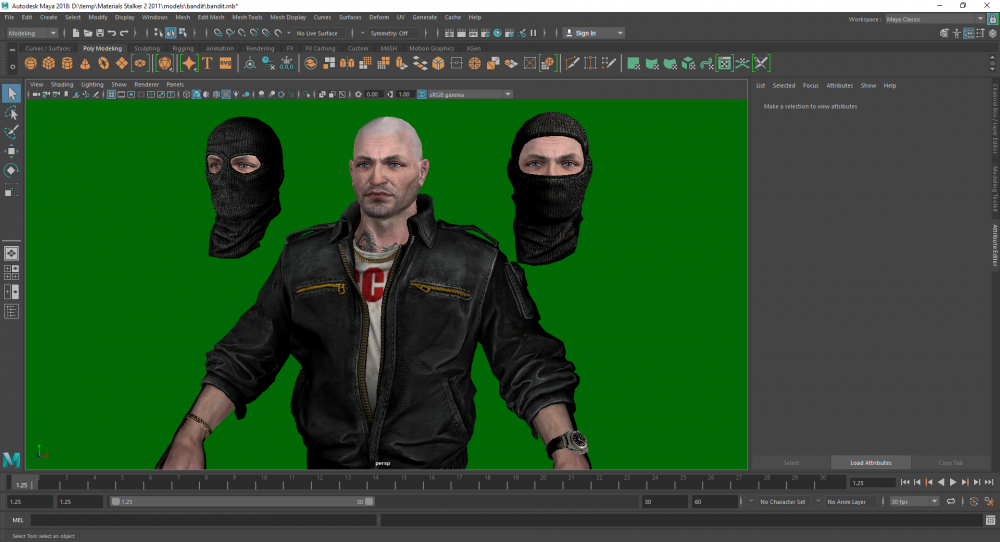Activate the Scale tool in toolbox

[11, 190]
